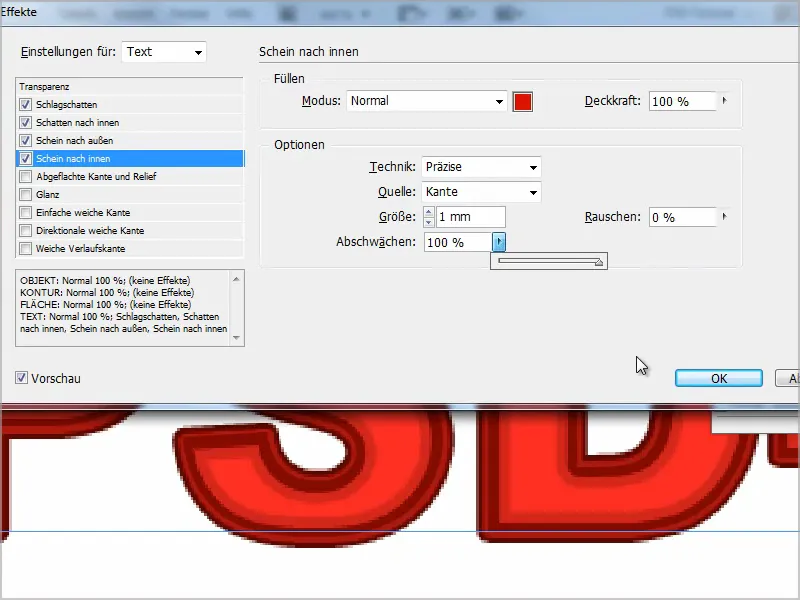Uncheck Schatten nach innen effect

pos(25,122)
